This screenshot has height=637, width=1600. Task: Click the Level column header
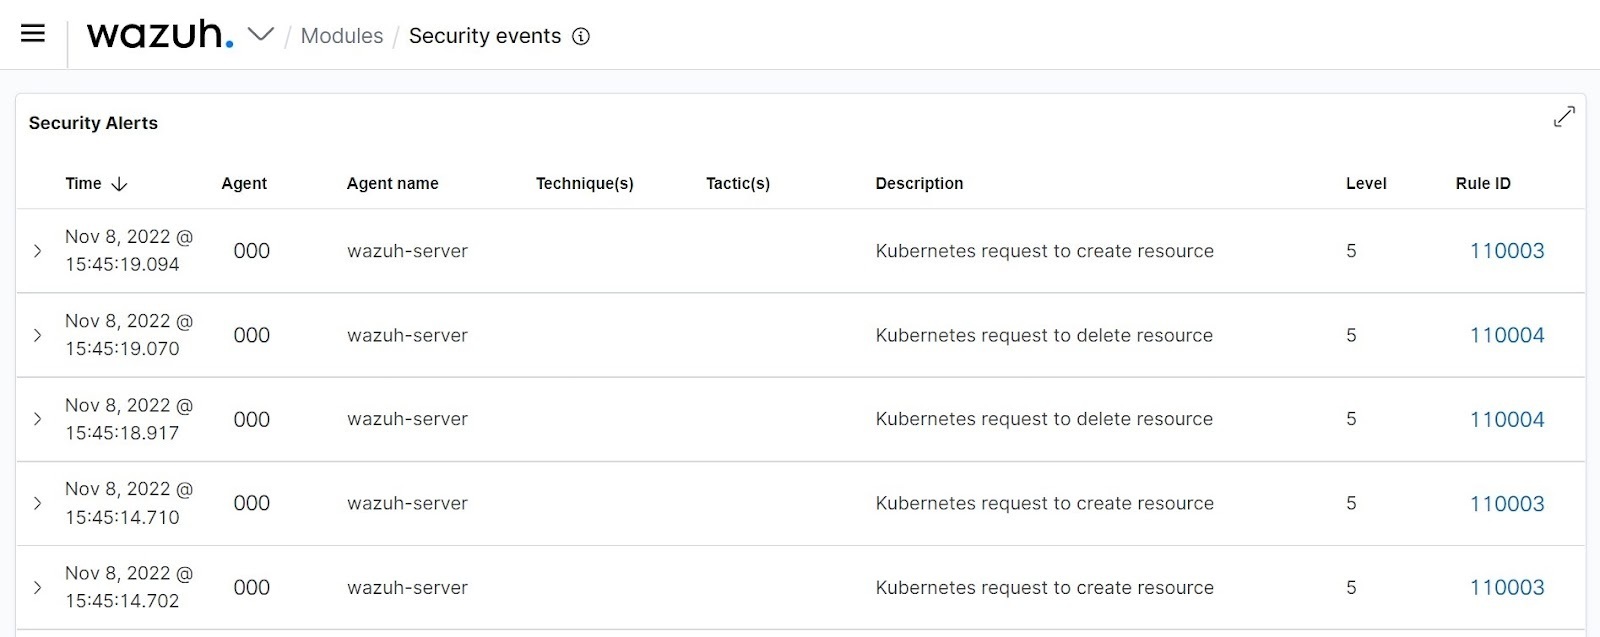1366,184
